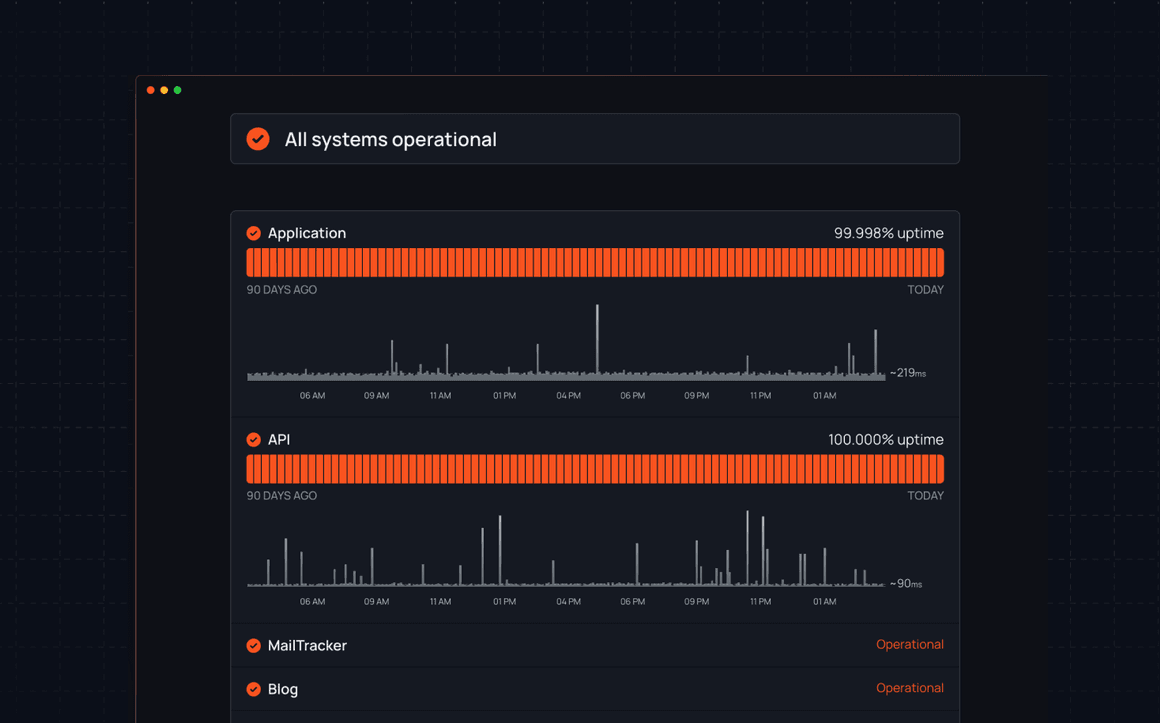Click the All systems operational banner text
This screenshot has width=1160, height=723.
[x=391, y=139]
